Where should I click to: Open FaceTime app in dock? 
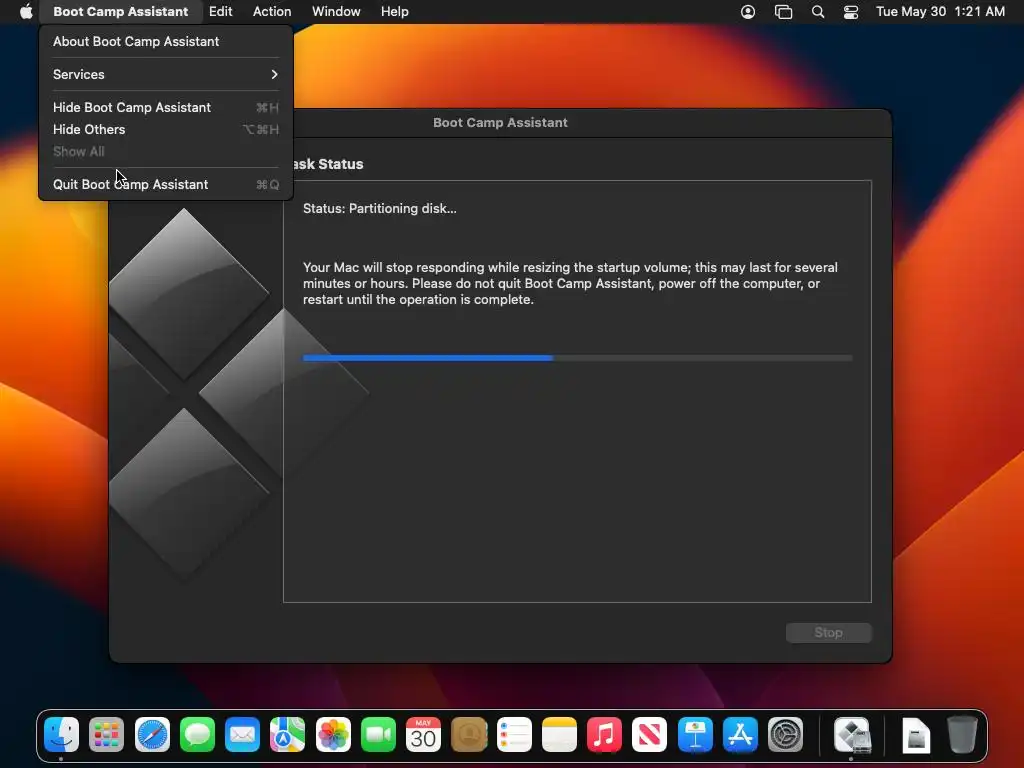[x=378, y=735]
